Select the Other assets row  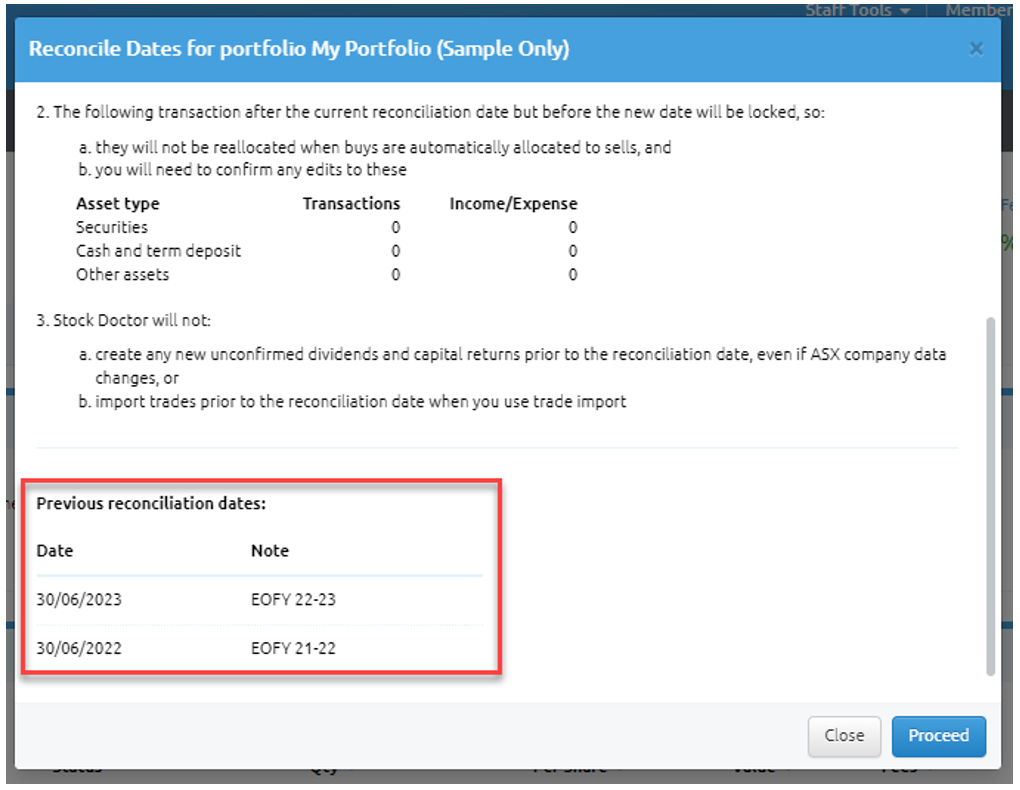point(122,274)
